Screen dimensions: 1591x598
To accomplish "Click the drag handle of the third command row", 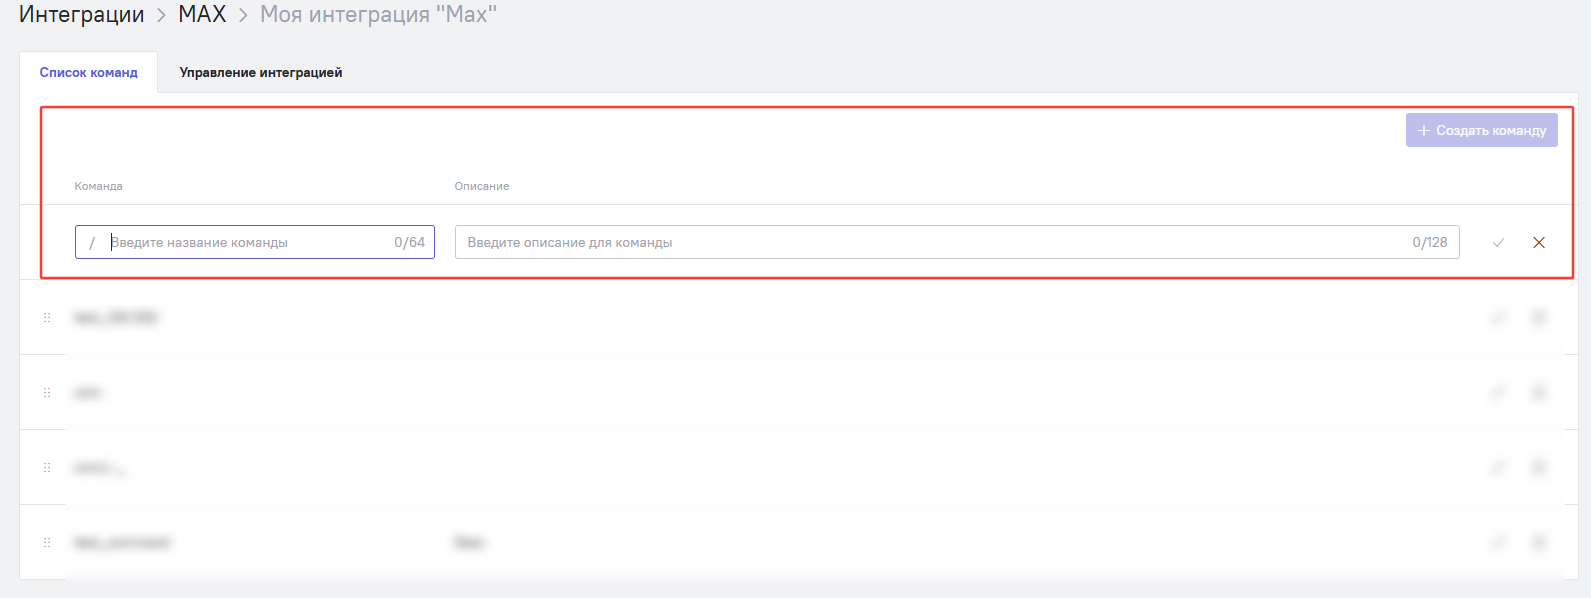I will [47, 468].
